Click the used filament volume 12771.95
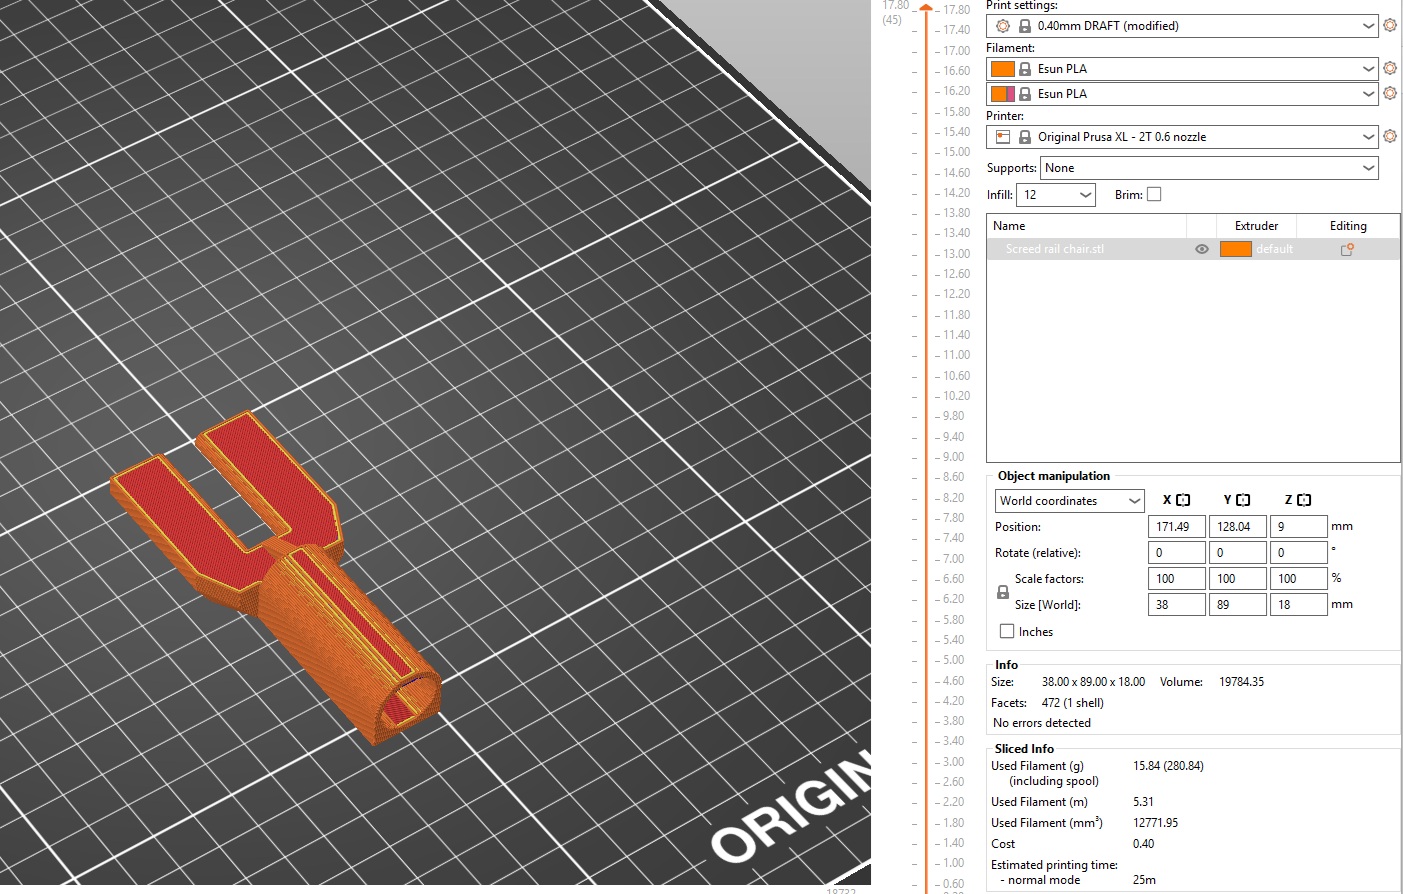This screenshot has width=1403, height=894. 1155,823
